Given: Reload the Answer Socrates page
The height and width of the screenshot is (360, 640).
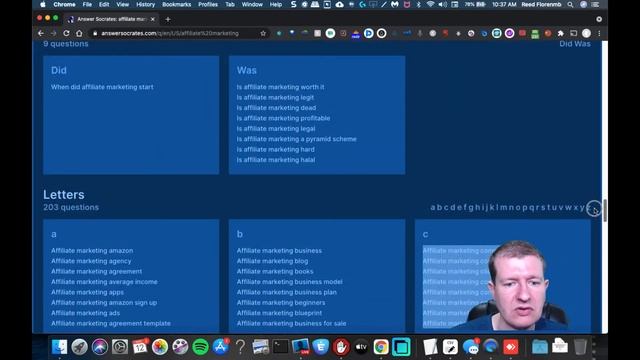Looking at the screenshot, I should [x=66, y=33].
